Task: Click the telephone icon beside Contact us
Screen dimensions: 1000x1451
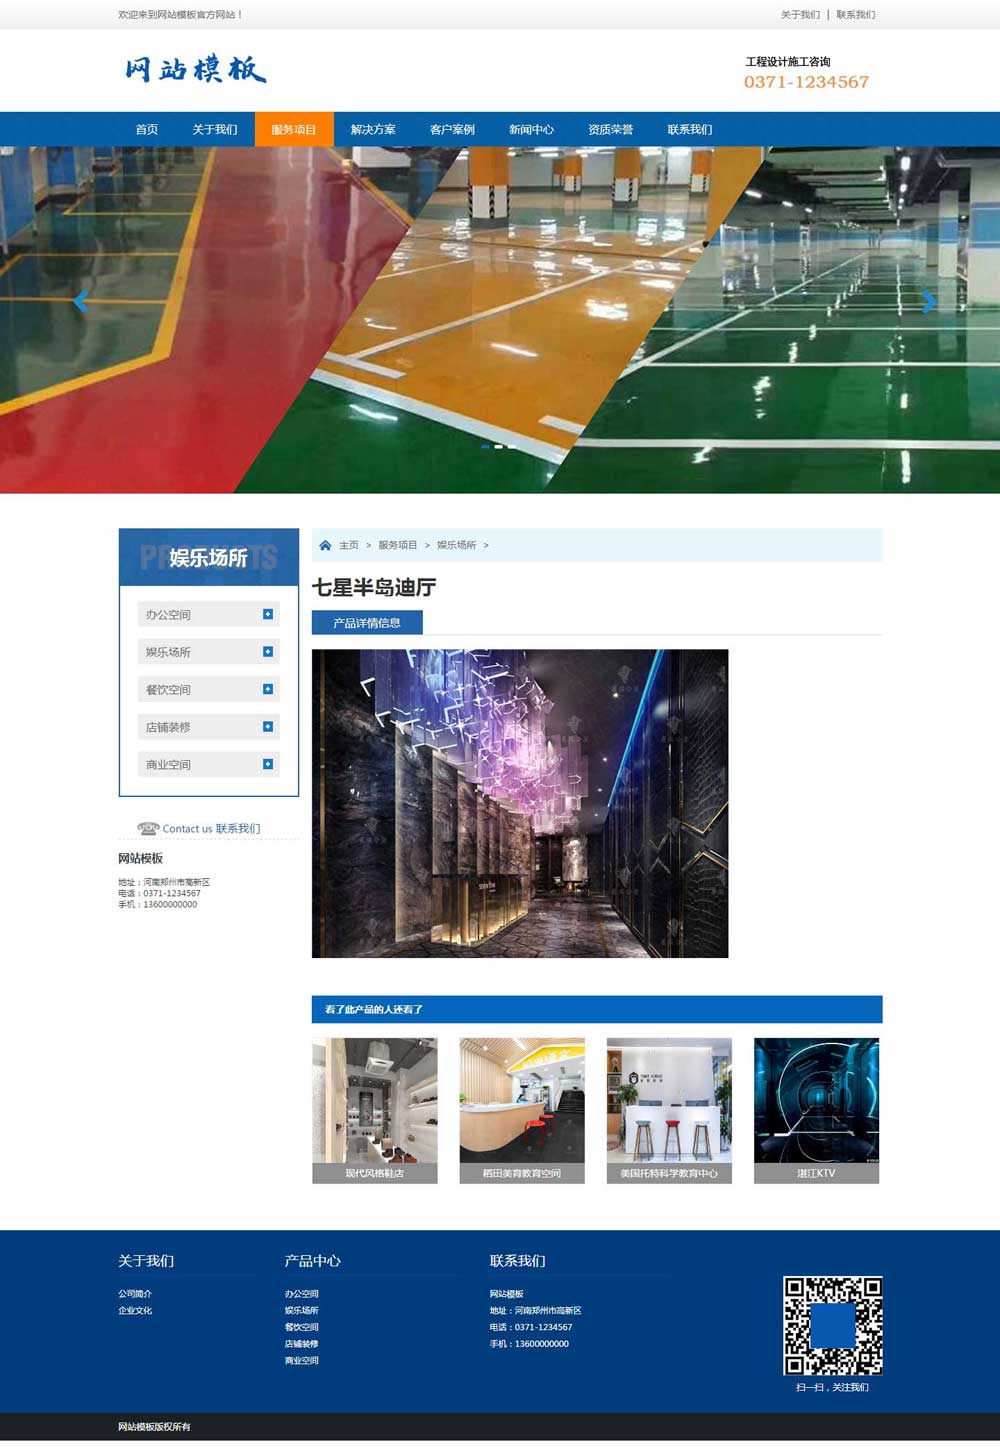Action: point(148,828)
